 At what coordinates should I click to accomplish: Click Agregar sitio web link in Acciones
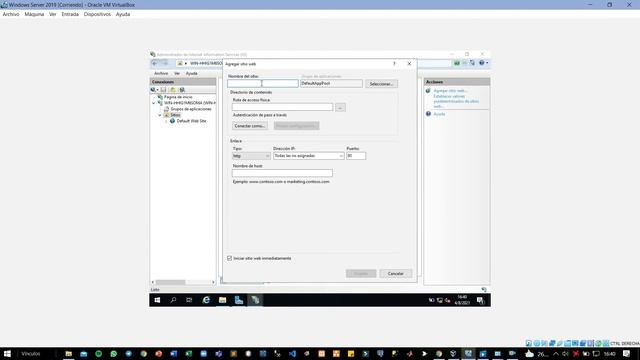pos(450,91)
